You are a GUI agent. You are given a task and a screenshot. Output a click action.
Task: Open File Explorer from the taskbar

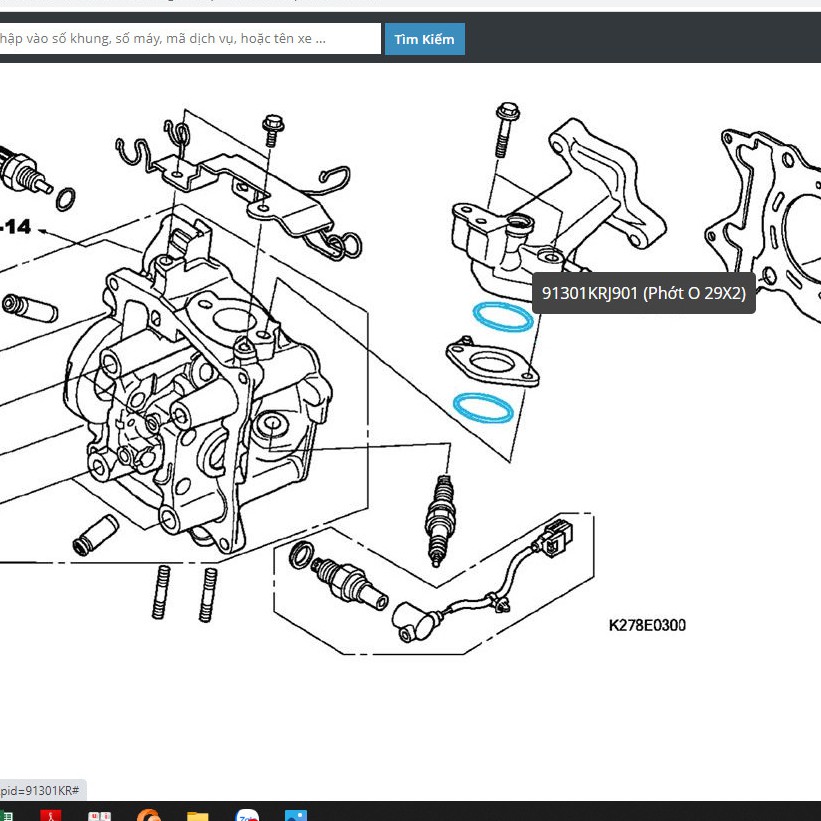(198, 814)
